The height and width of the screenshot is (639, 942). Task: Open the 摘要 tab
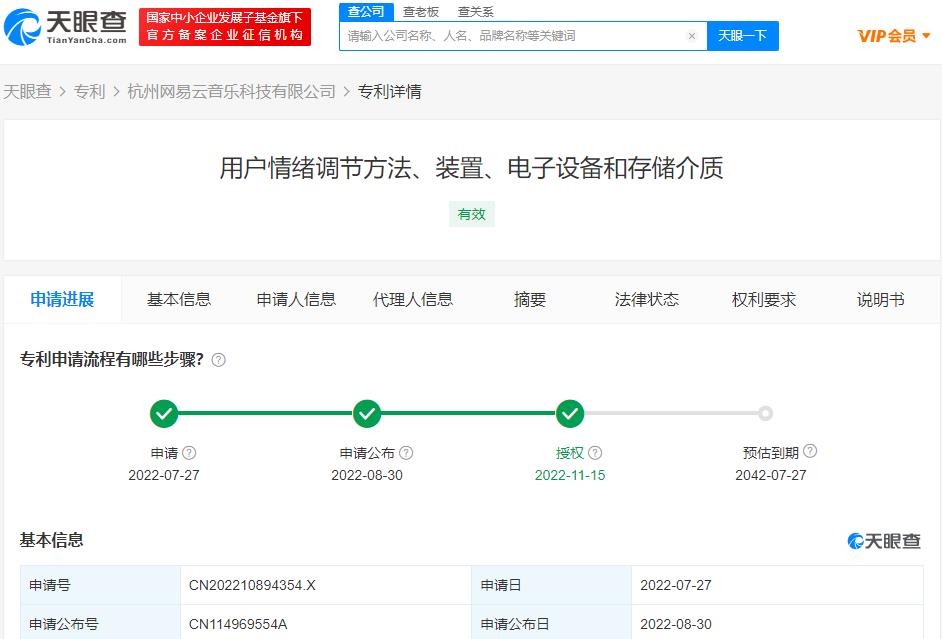(530, 299)
